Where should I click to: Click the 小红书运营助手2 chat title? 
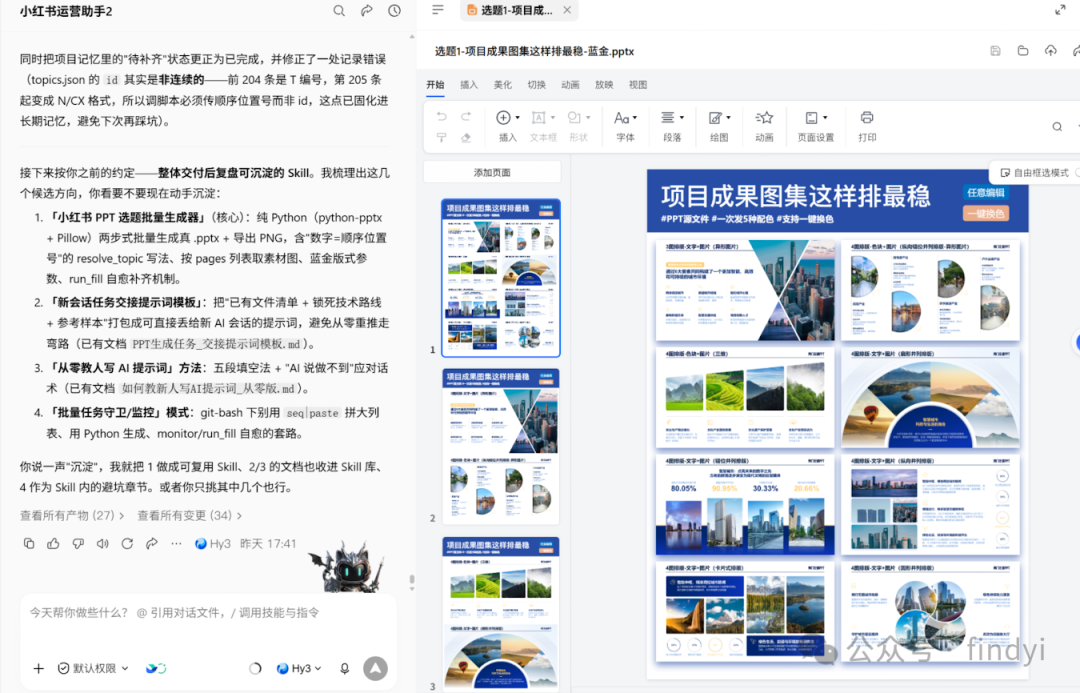pyautogui.click(x=66, y=12)
